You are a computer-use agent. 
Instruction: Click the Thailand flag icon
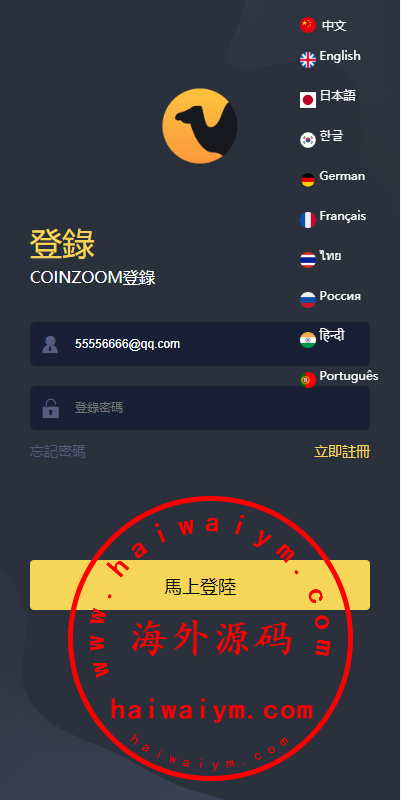308,260
